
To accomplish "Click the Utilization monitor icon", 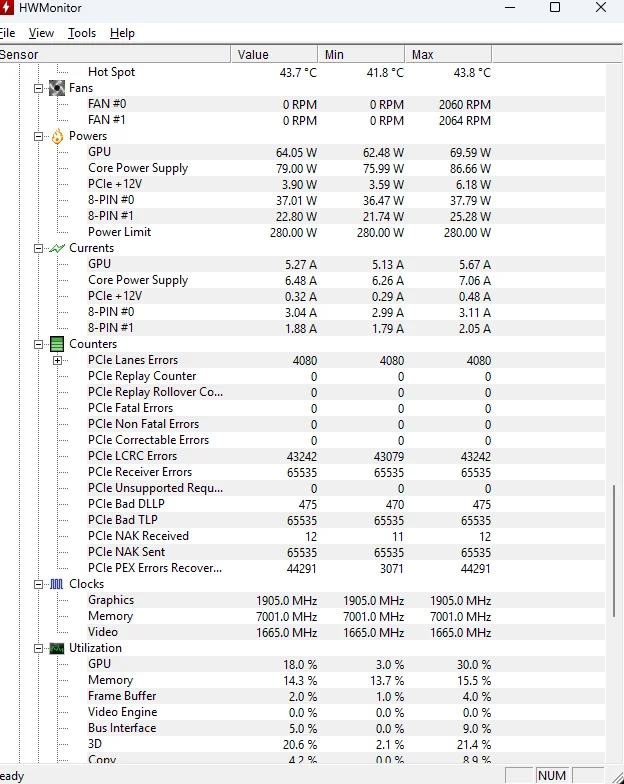I will point(57,648).
